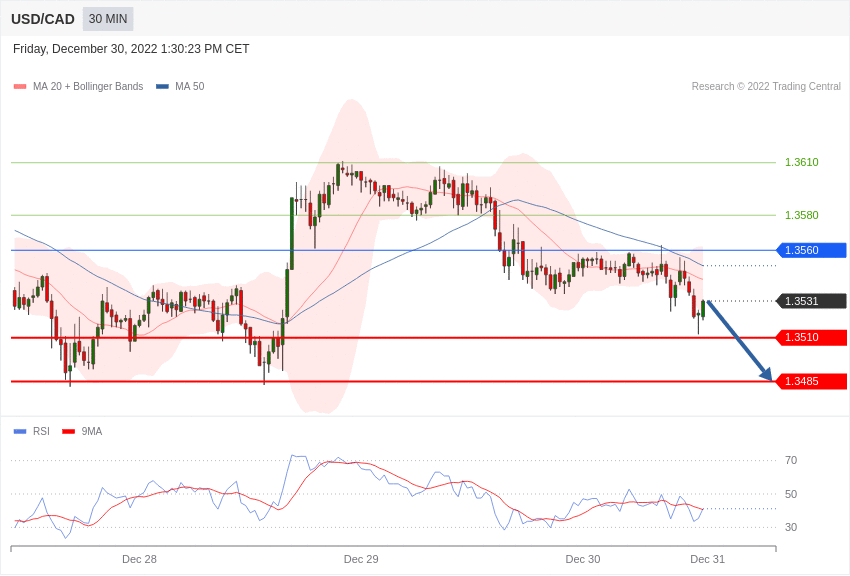Click the Dec 29 date axis label
This screenshot has width=850, height=576.
361,559
